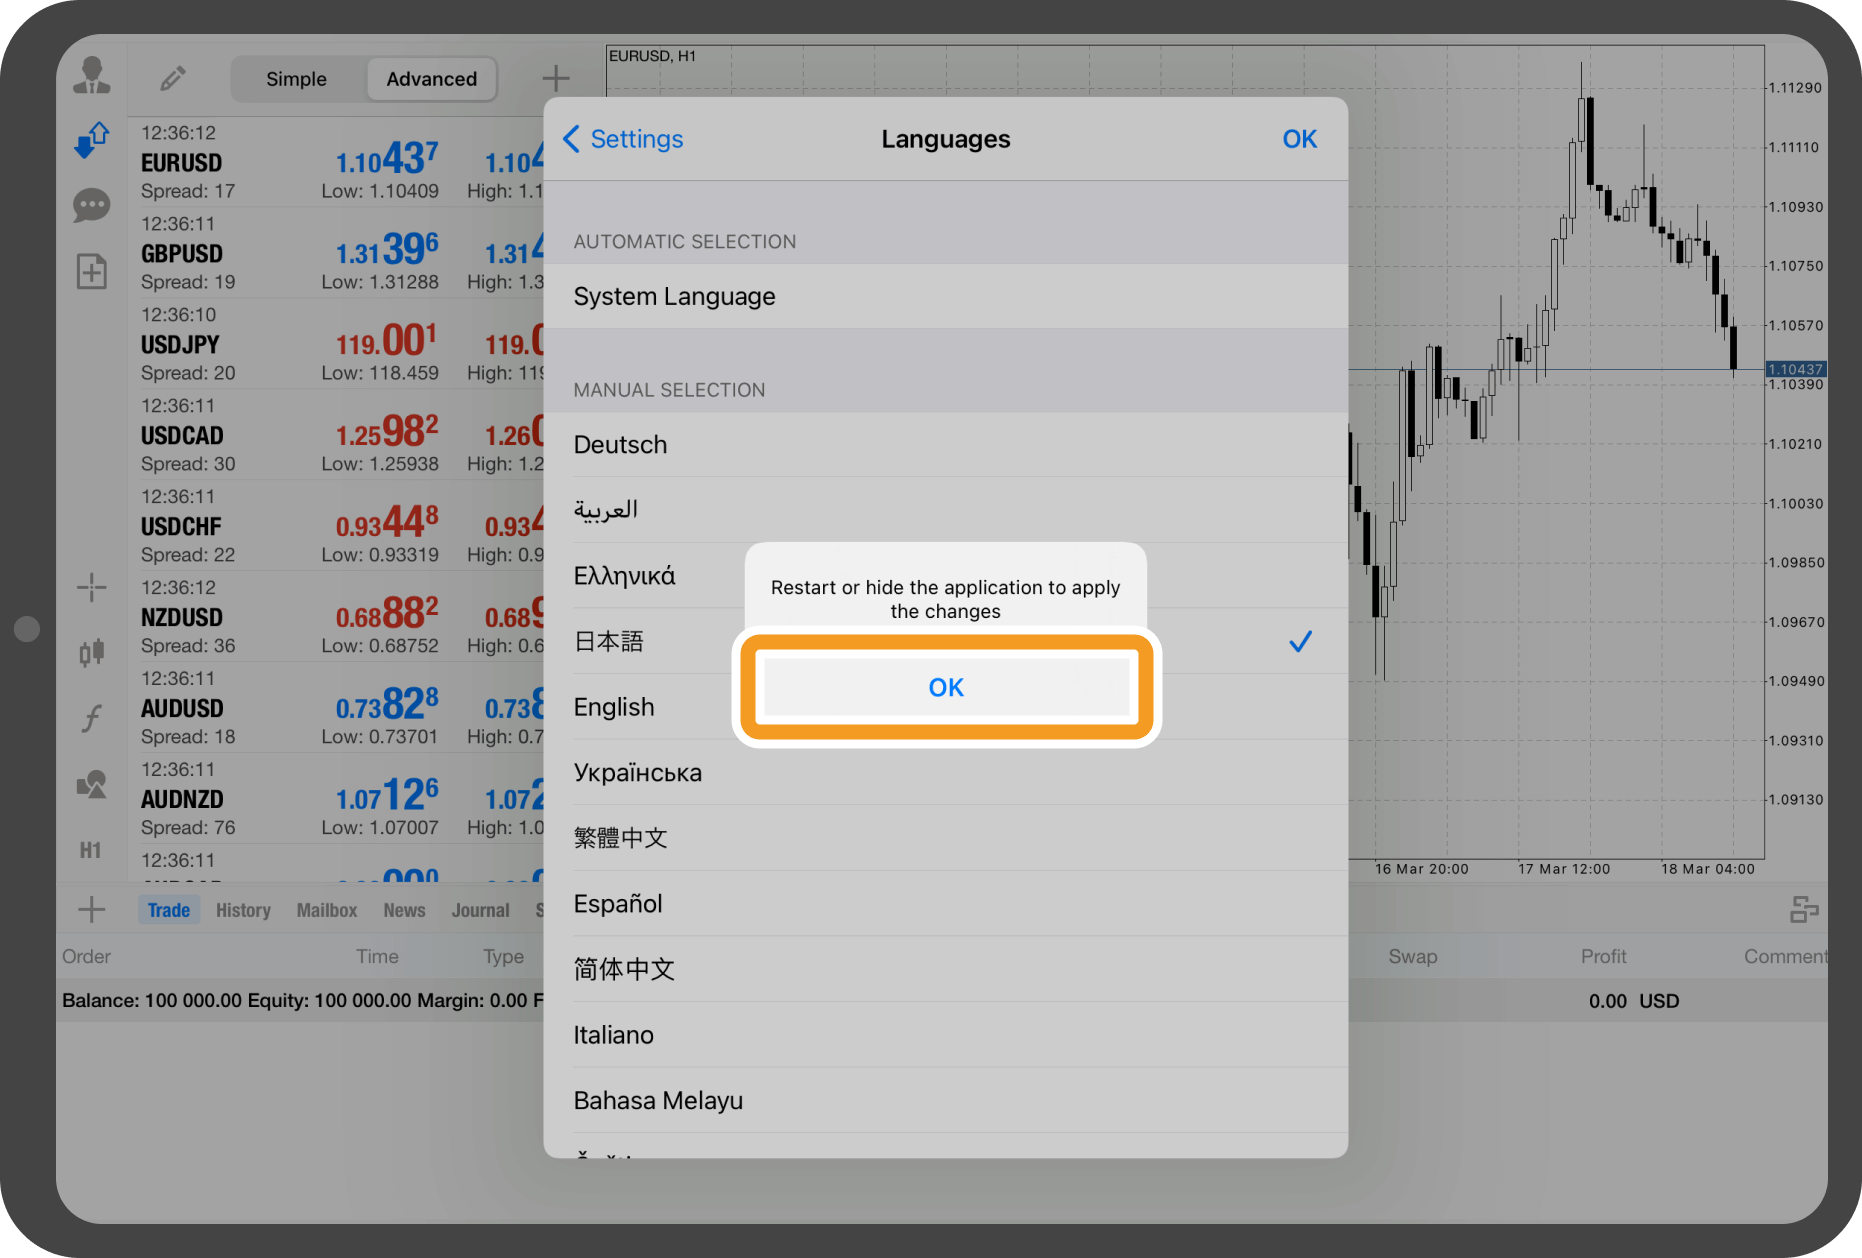Click OK in the restart alert dialog
The height and width of the screenshot is (1258, 1862).
[945, 688]
